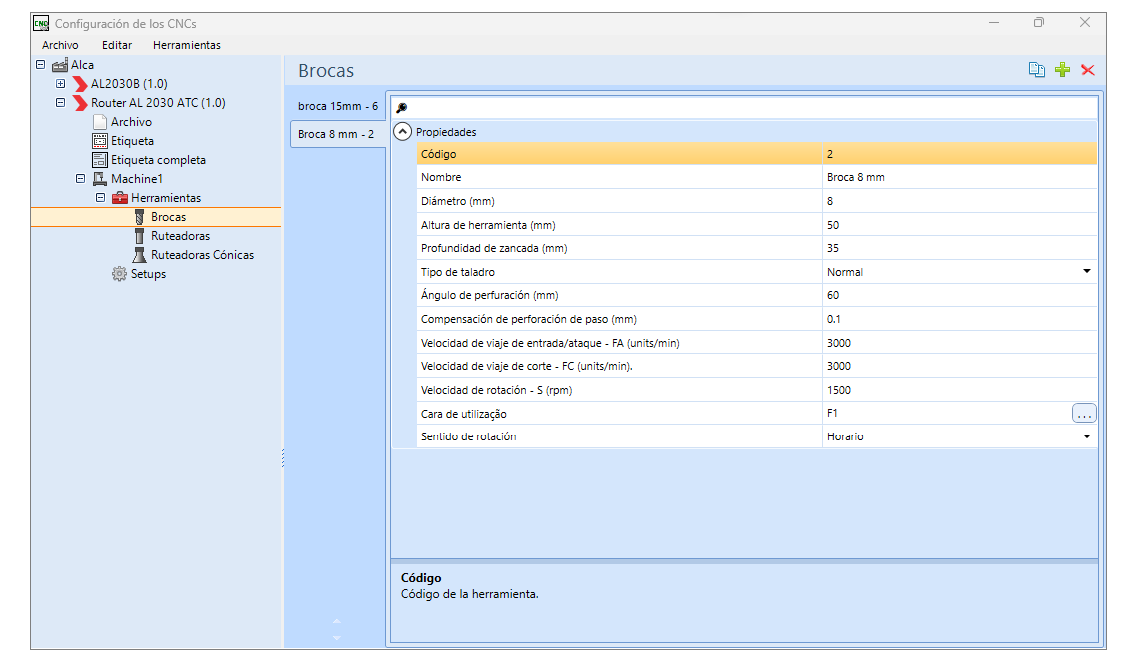Click the Diámetro (mm) property label
Screen dimensions: 1125x660
click(x=458, y=201)
